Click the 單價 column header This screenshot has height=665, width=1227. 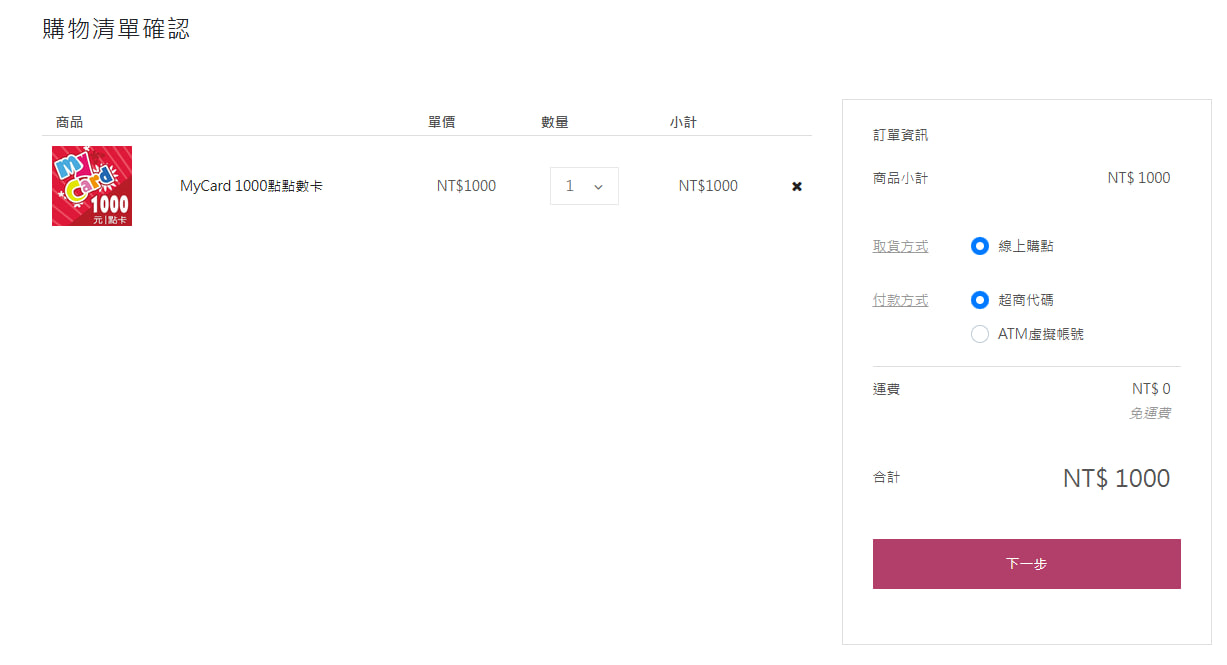click(442, 122)
